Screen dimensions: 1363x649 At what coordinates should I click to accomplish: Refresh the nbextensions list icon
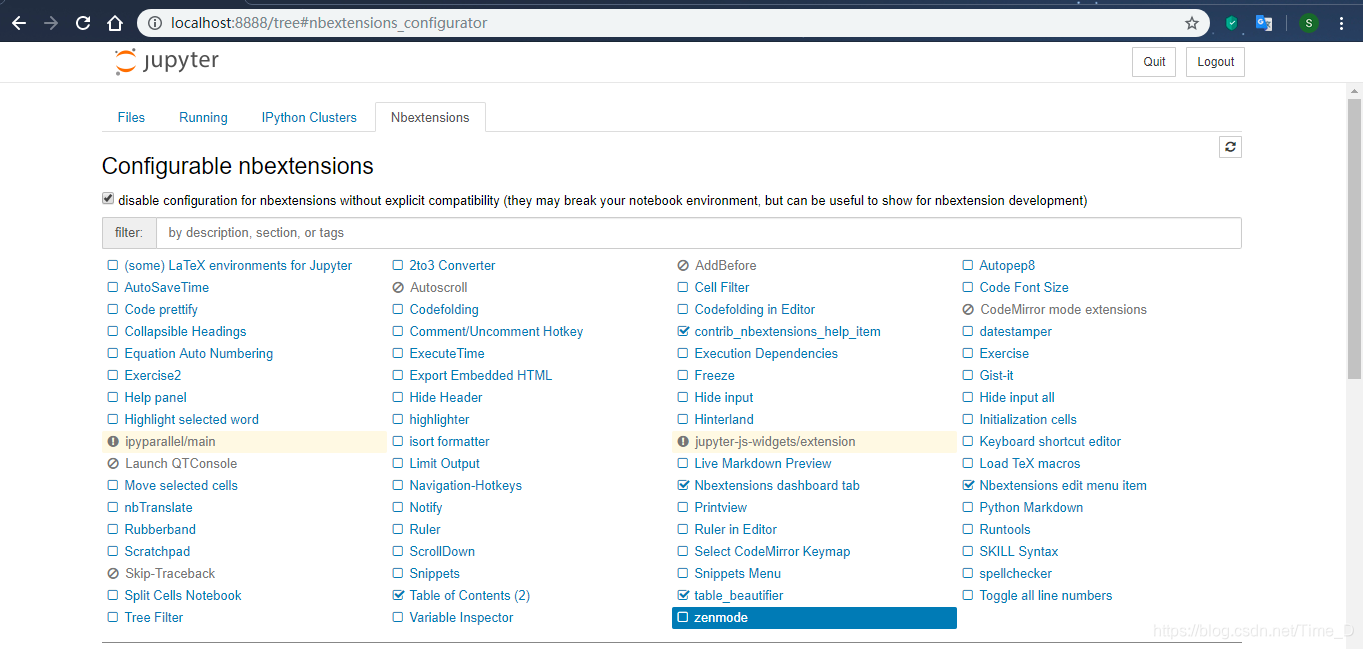(1231, 147)
